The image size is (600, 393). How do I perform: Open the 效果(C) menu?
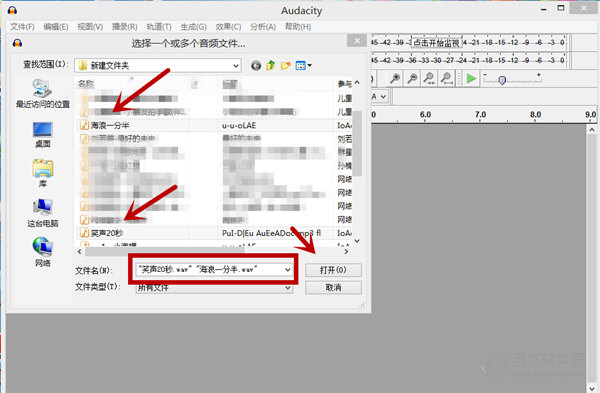228,27
